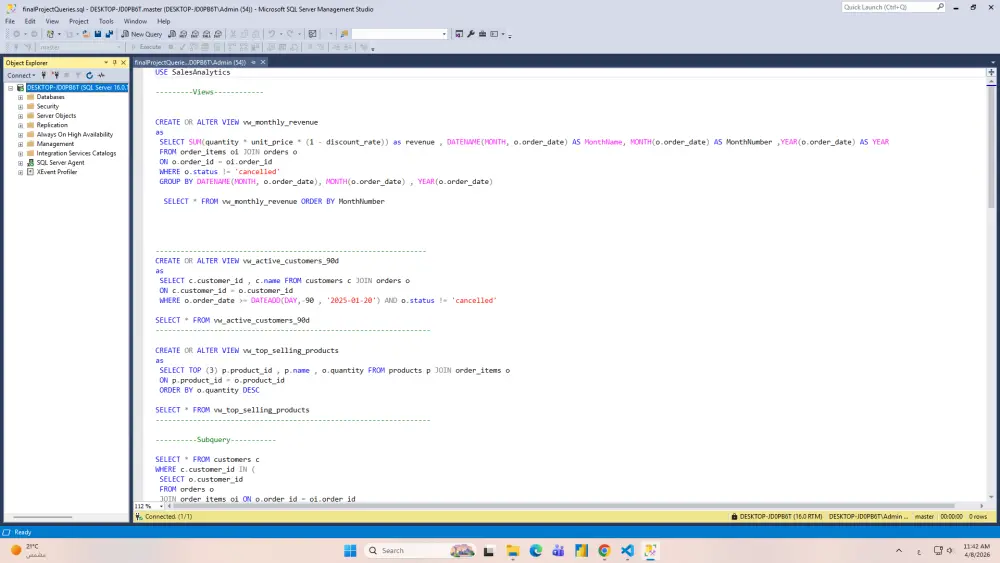Click the New Project toolbar icon
This screenshot has height=563, width=1000.
pos(50,34)
